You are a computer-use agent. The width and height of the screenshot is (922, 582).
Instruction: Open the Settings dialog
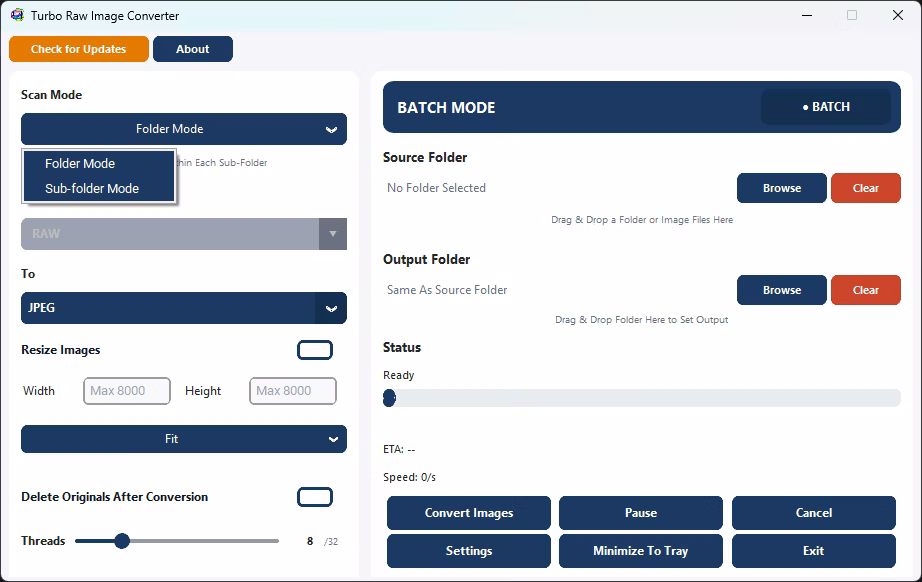tap(469, 551)
